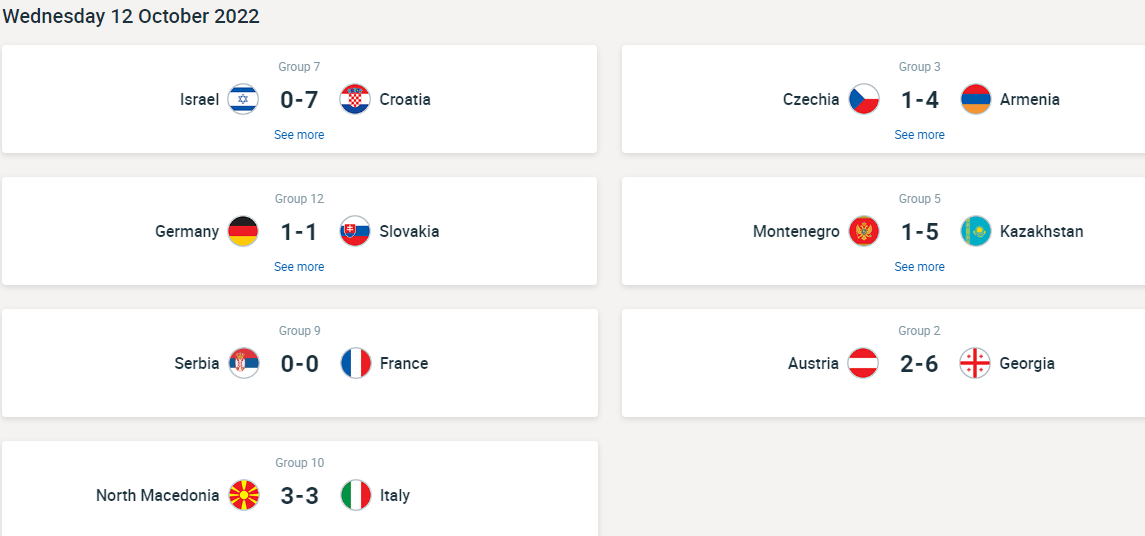Viewport: 1145px width, 536px height.
Task: Click the Austria 2-6 Georgia score
Action: pyautogui.click(x=919, y=363)
